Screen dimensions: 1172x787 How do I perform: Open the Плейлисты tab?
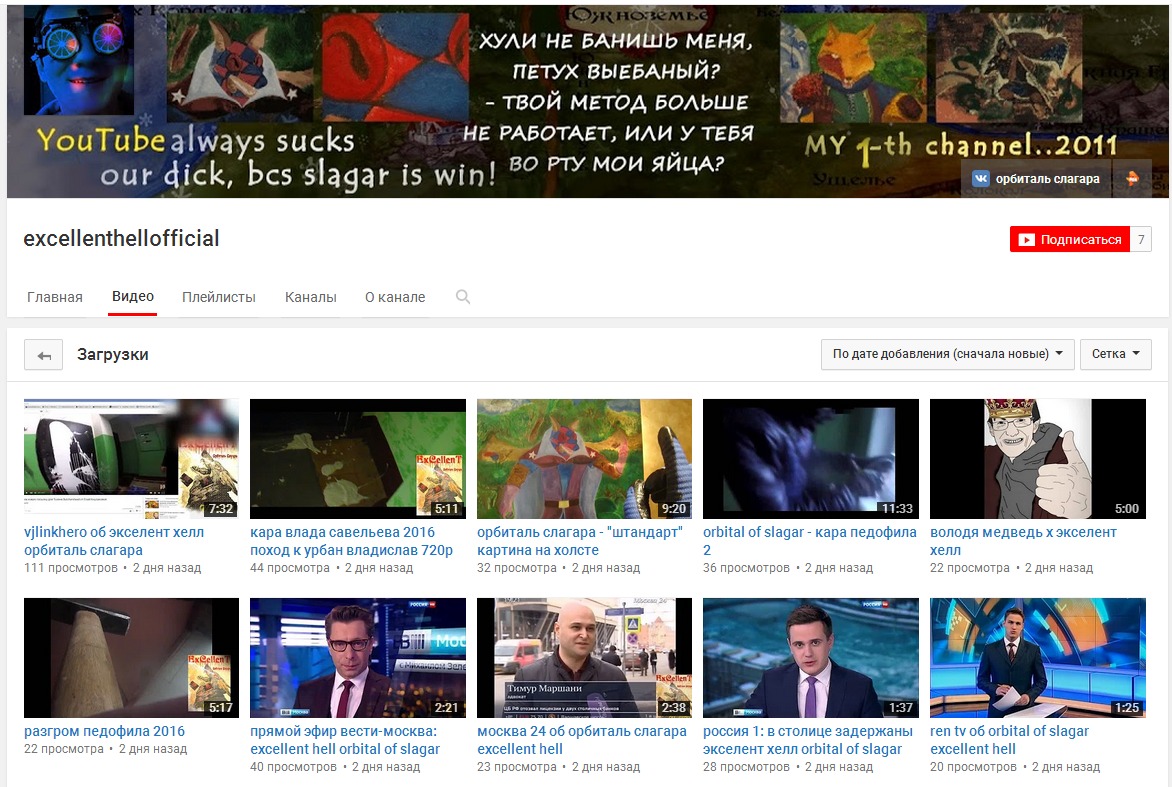pos(219,297)
